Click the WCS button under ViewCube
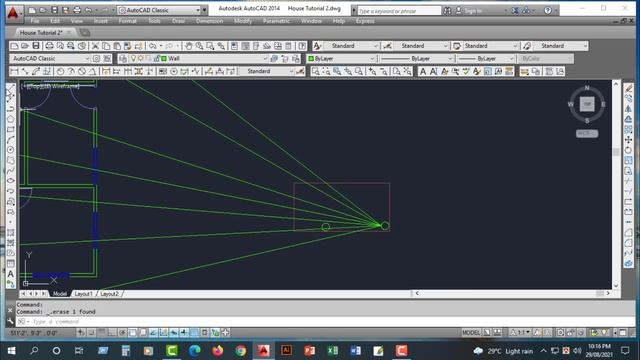640x360 pixels. click(587, 133)
